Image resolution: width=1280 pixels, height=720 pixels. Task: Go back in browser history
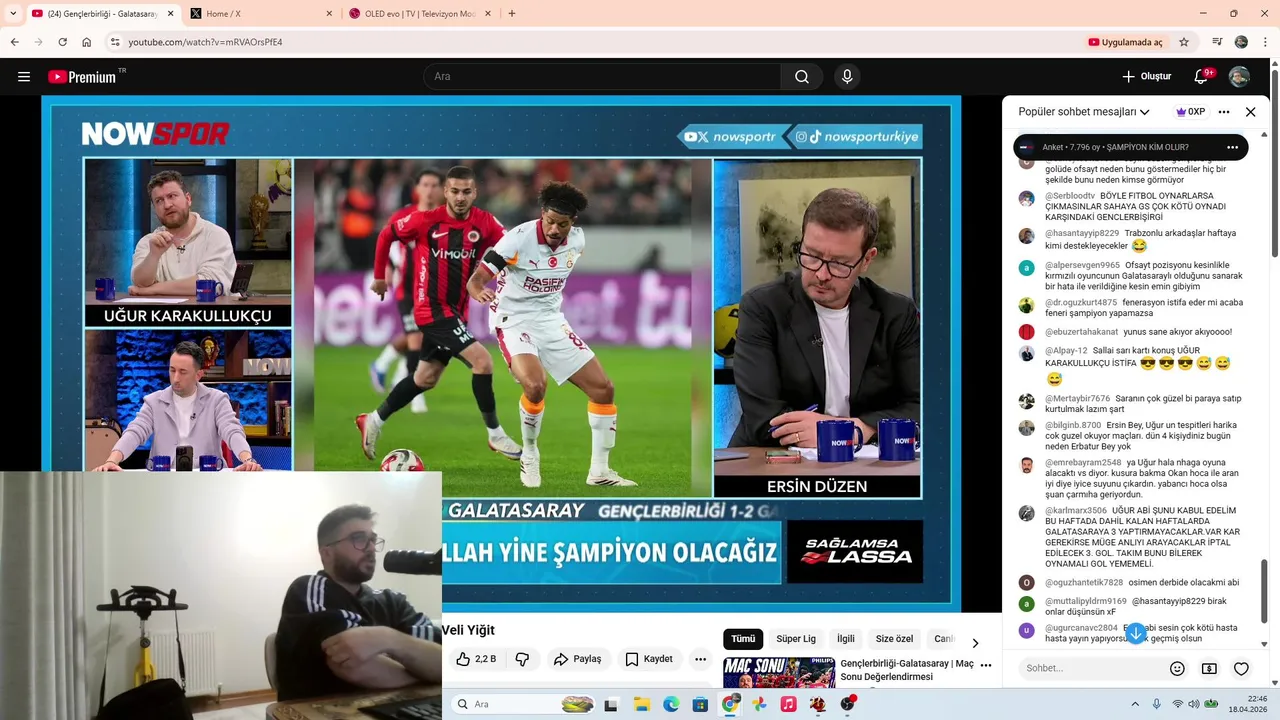(x=14, y=42)
